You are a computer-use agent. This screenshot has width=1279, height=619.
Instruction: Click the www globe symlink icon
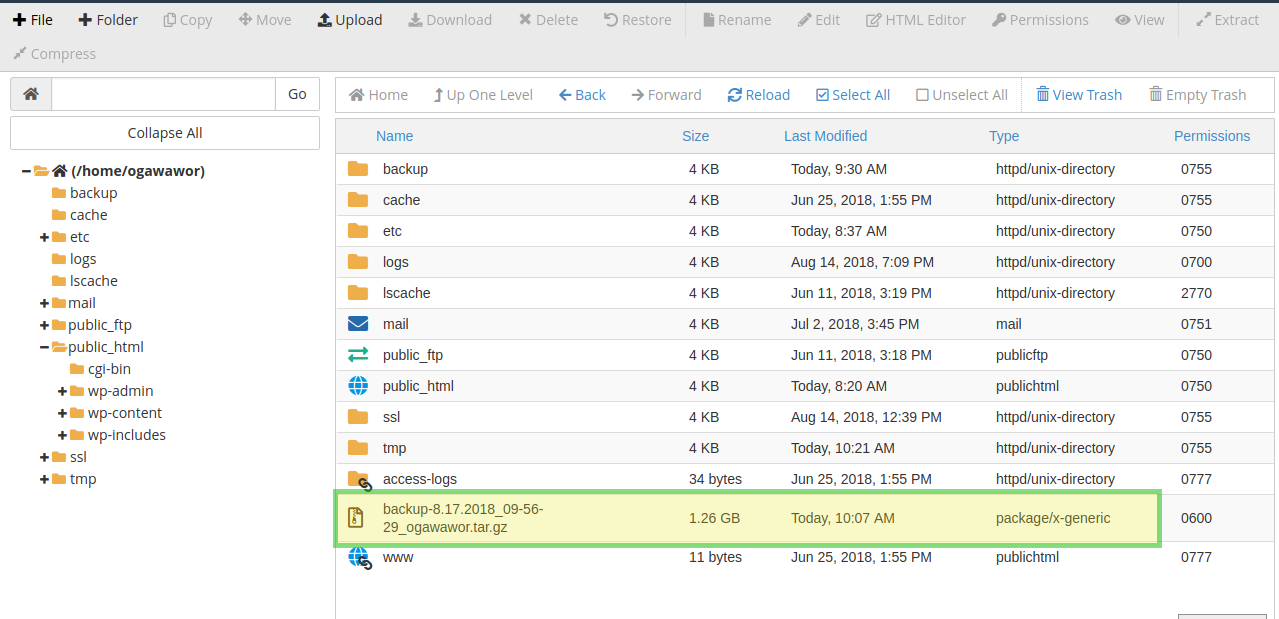[359, 558]
